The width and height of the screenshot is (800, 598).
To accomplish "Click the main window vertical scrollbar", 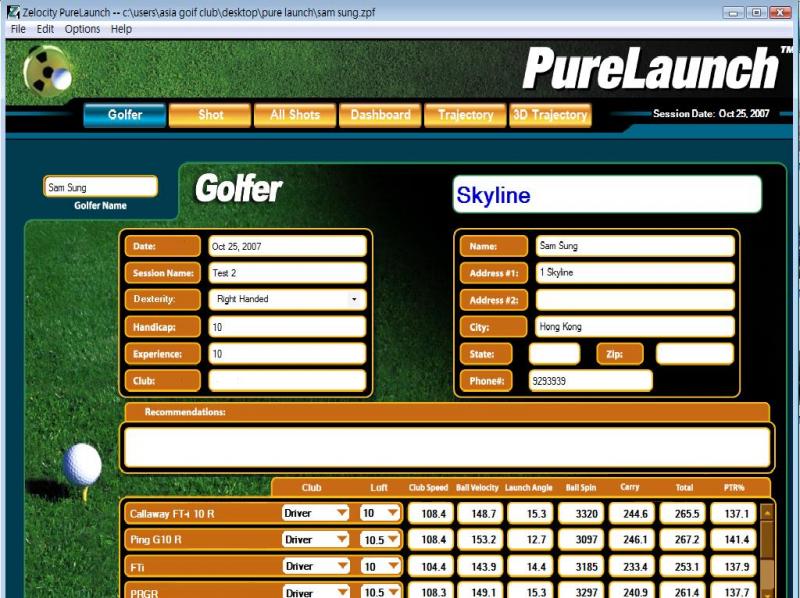I will (x=794, y=300).
